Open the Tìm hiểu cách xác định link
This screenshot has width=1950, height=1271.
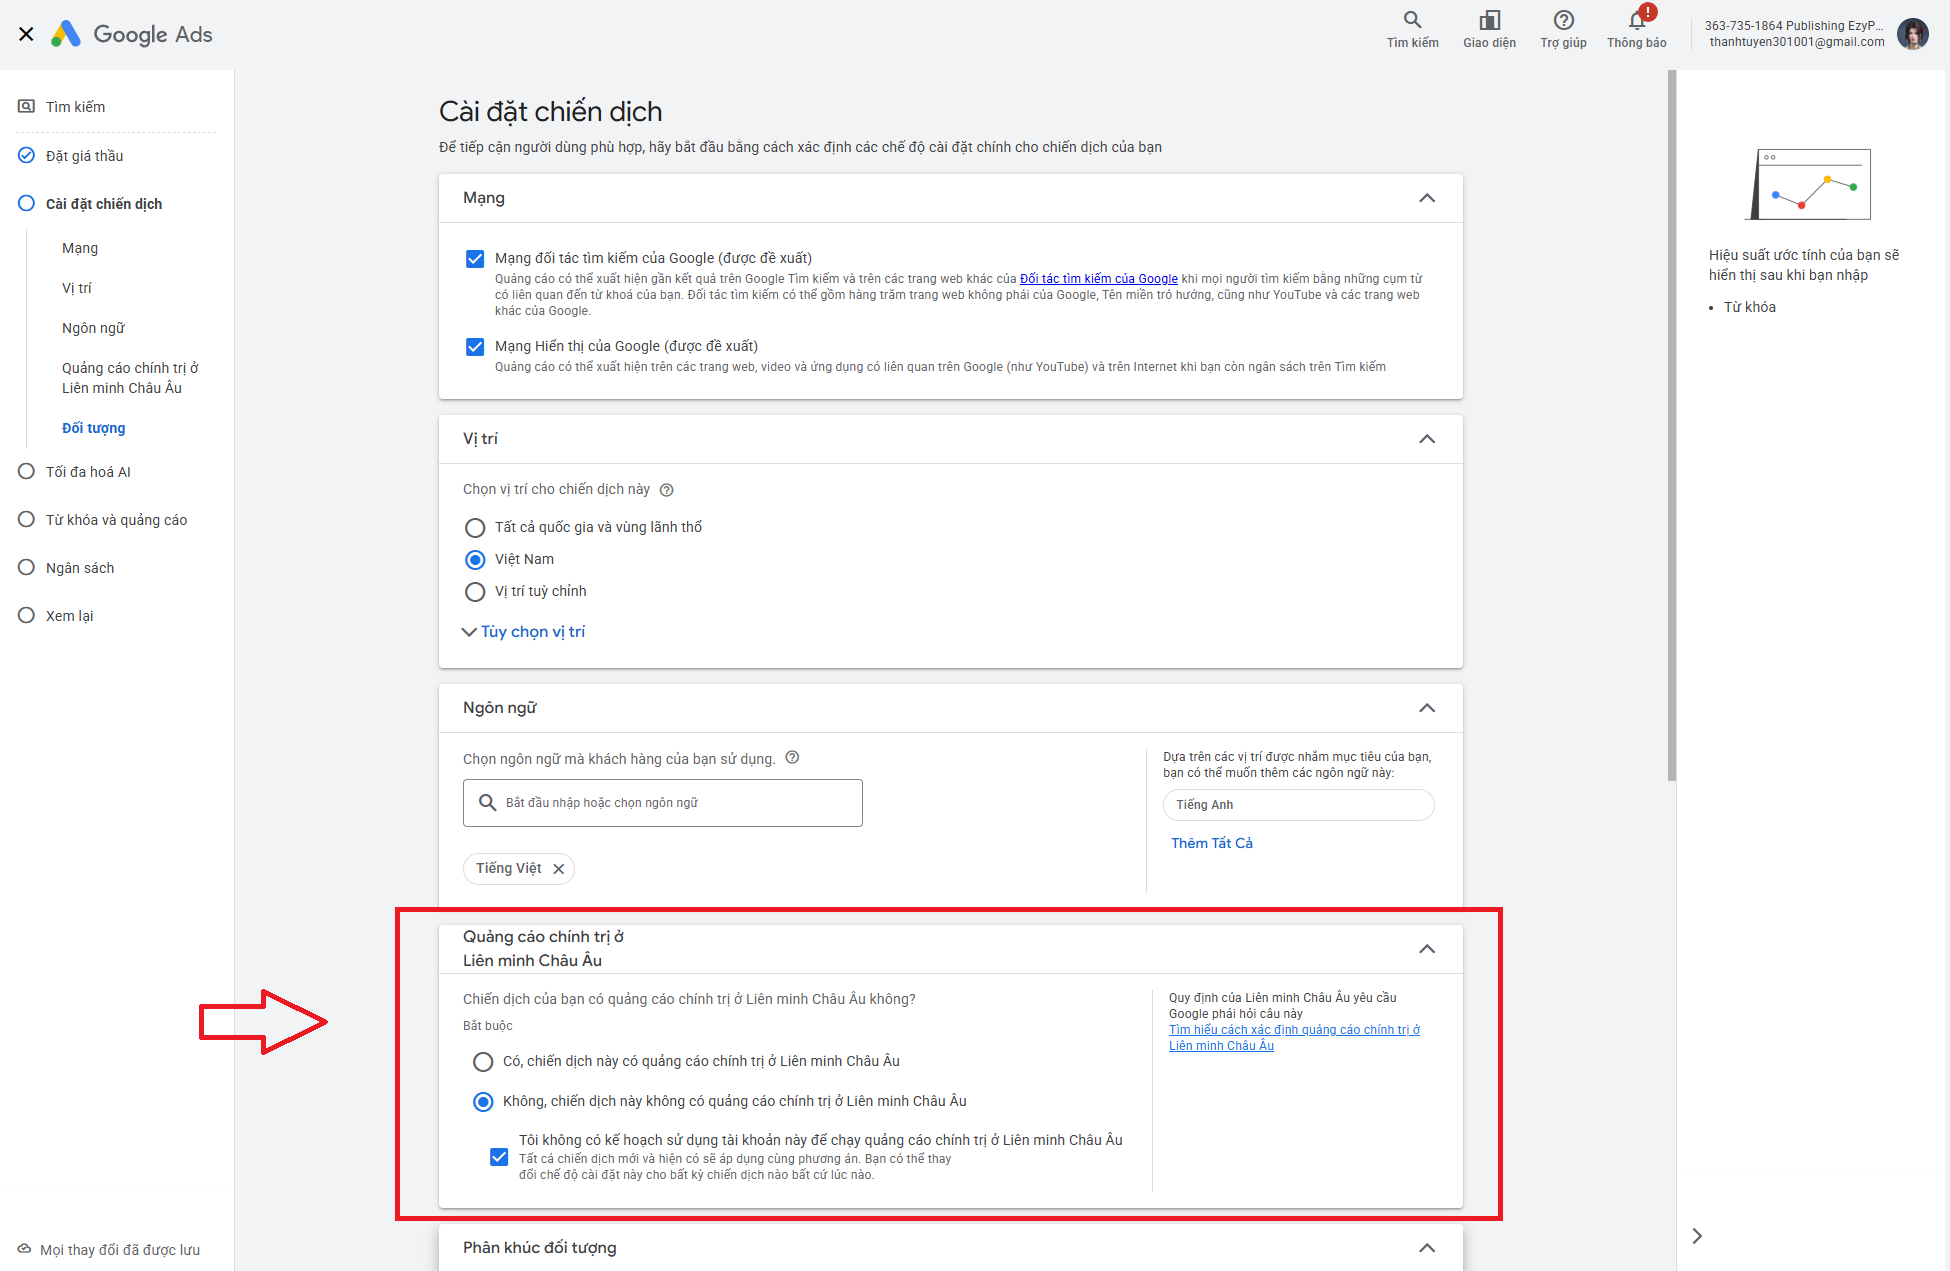click(x=1294, y=1038)
